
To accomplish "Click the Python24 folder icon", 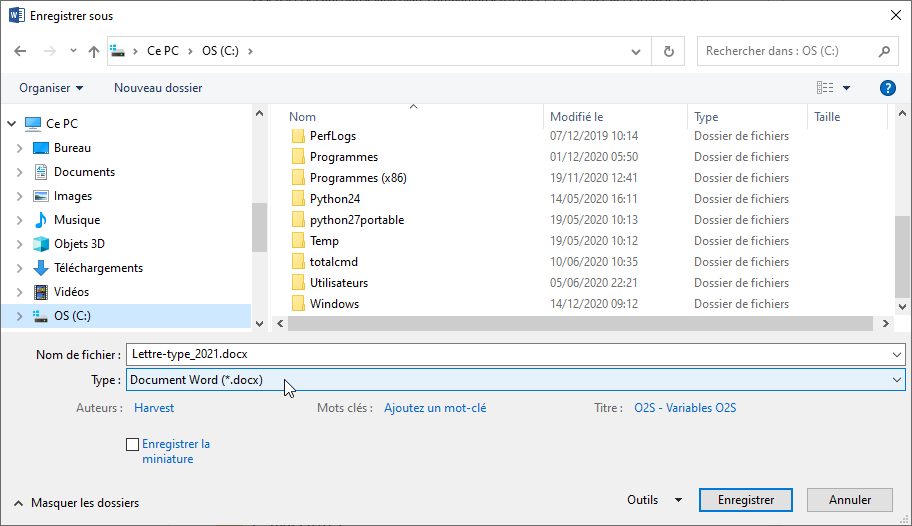I will click(x=298, y=199).
